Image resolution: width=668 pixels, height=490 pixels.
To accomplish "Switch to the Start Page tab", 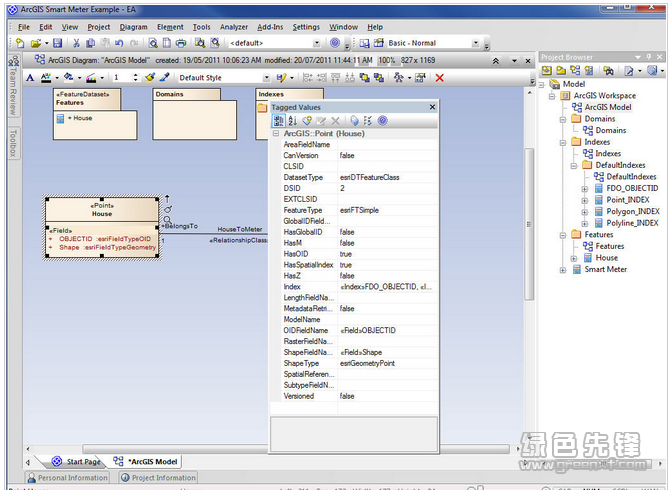I will point(76,461).
